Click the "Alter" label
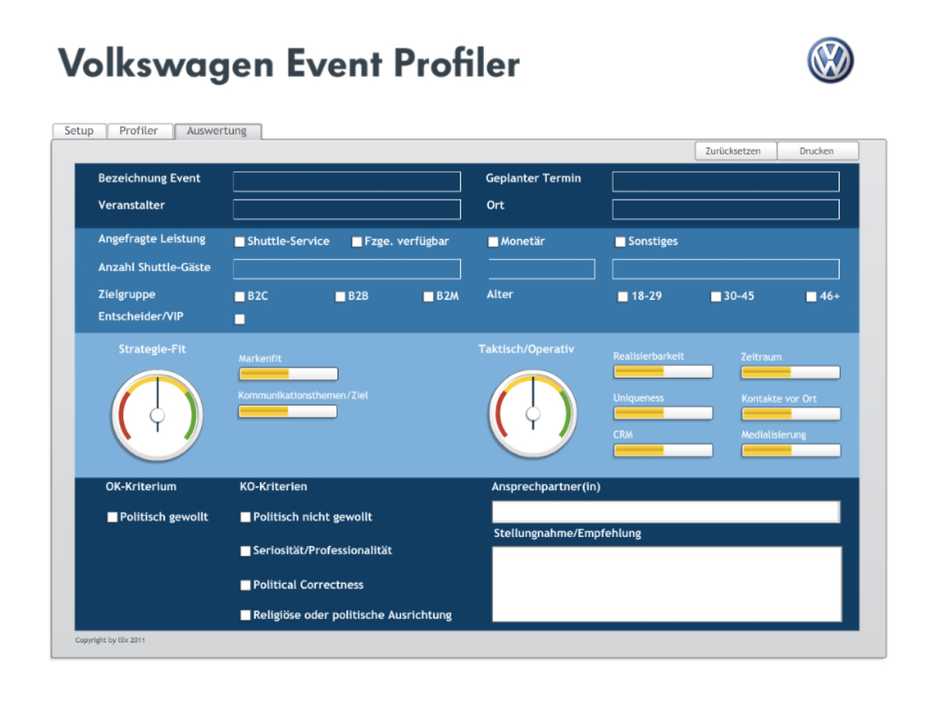950x717 pixels. pos(500,295)
